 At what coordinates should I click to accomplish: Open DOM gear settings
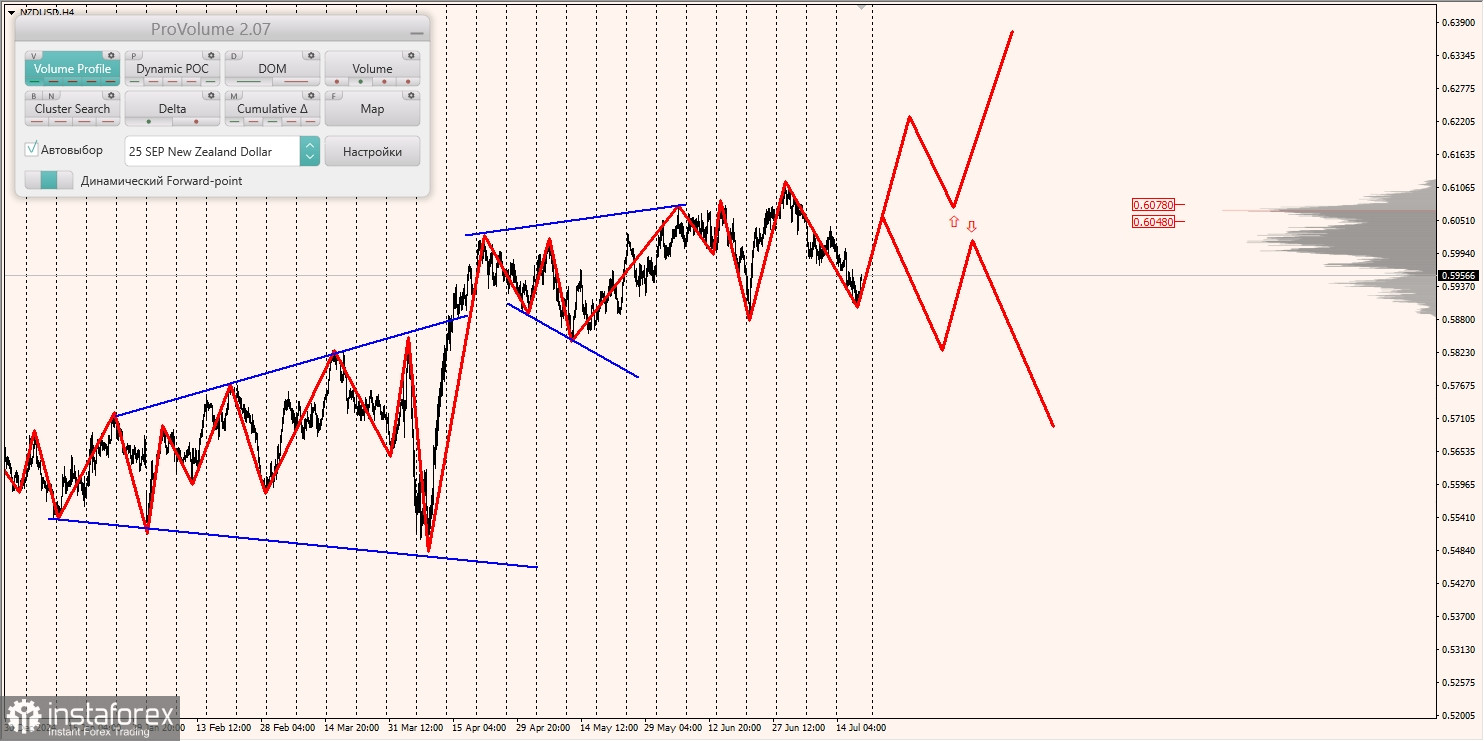[x=311, y=56]
